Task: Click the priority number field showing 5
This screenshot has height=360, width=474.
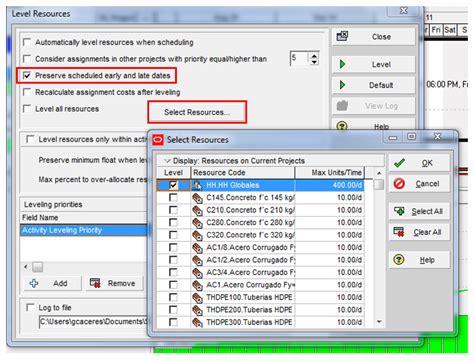Action: 300,58
